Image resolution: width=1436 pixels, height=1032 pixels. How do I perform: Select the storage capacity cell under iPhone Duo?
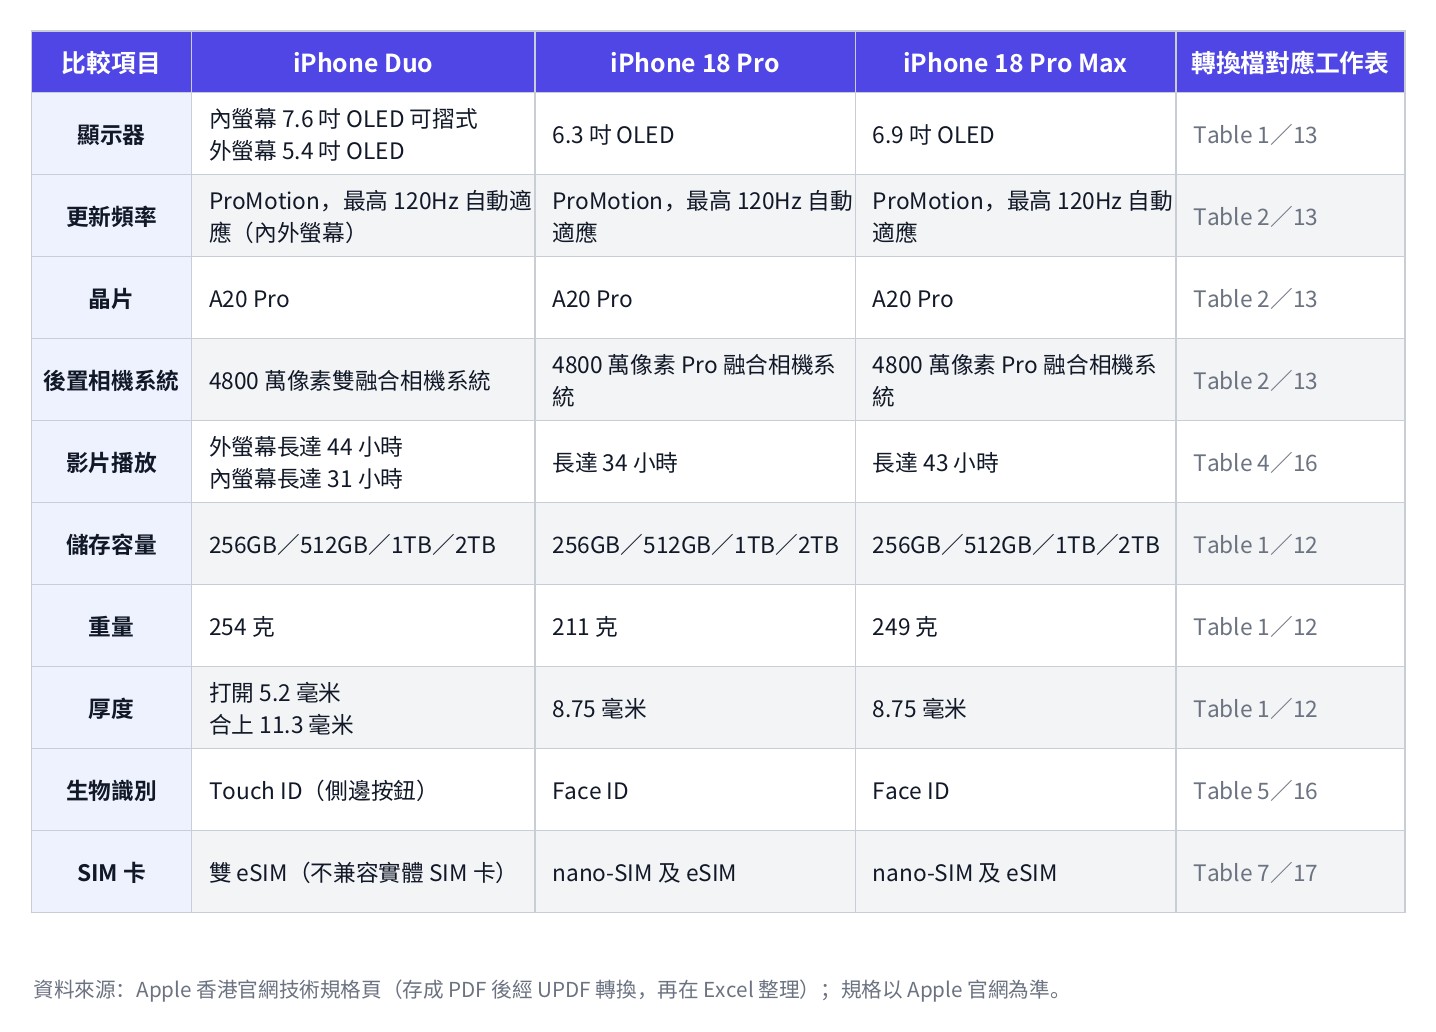click(362, 545)
